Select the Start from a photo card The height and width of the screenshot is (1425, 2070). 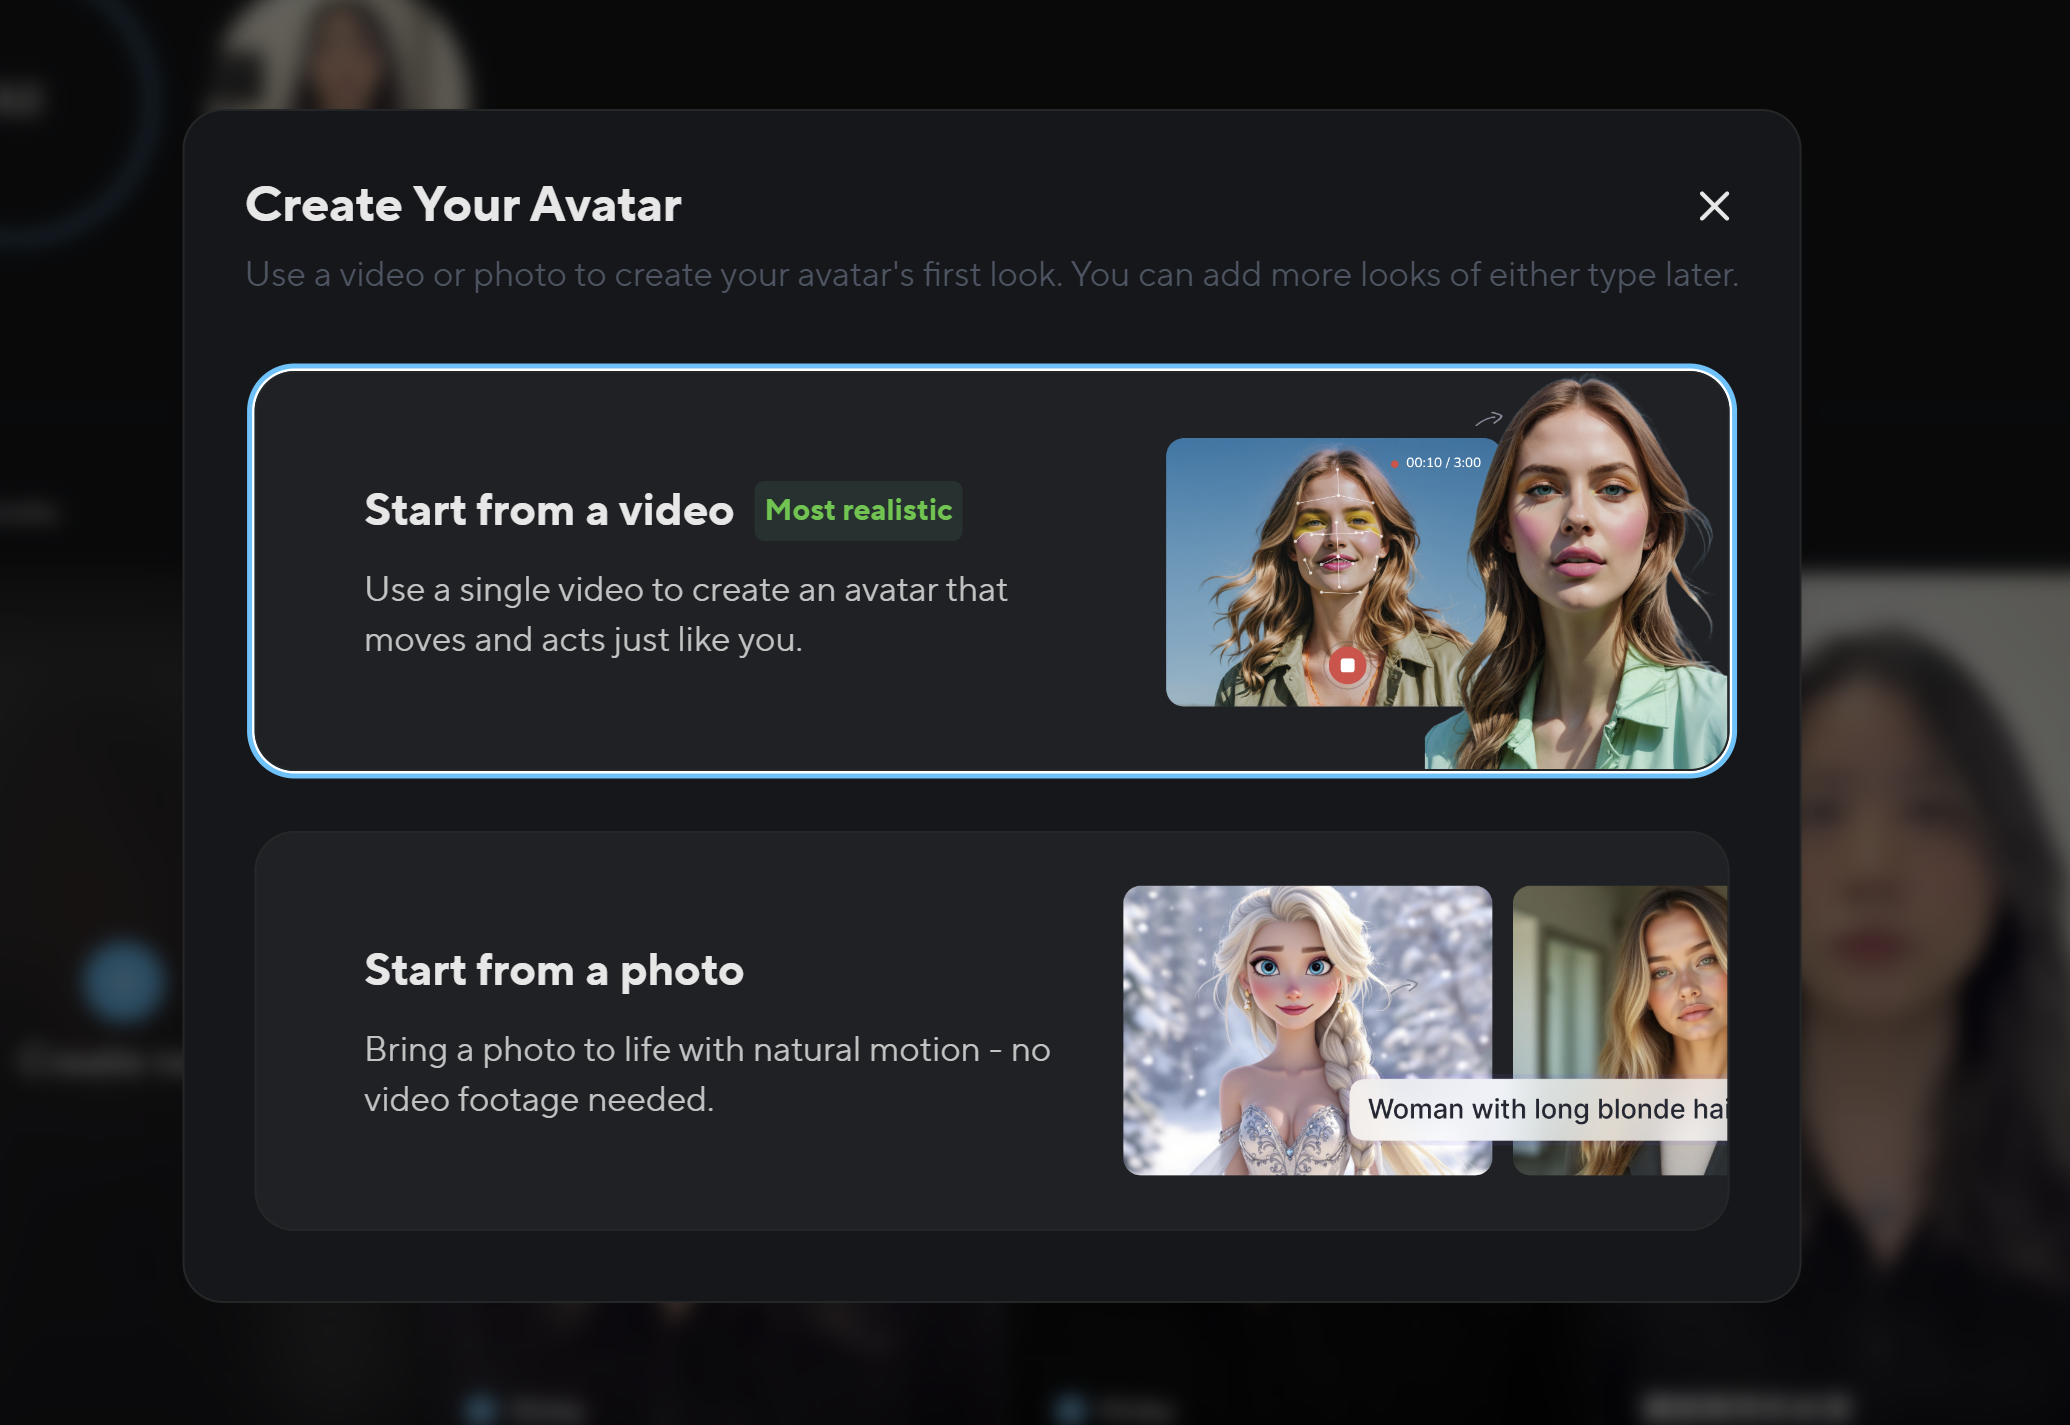(x=991, y=1031)
